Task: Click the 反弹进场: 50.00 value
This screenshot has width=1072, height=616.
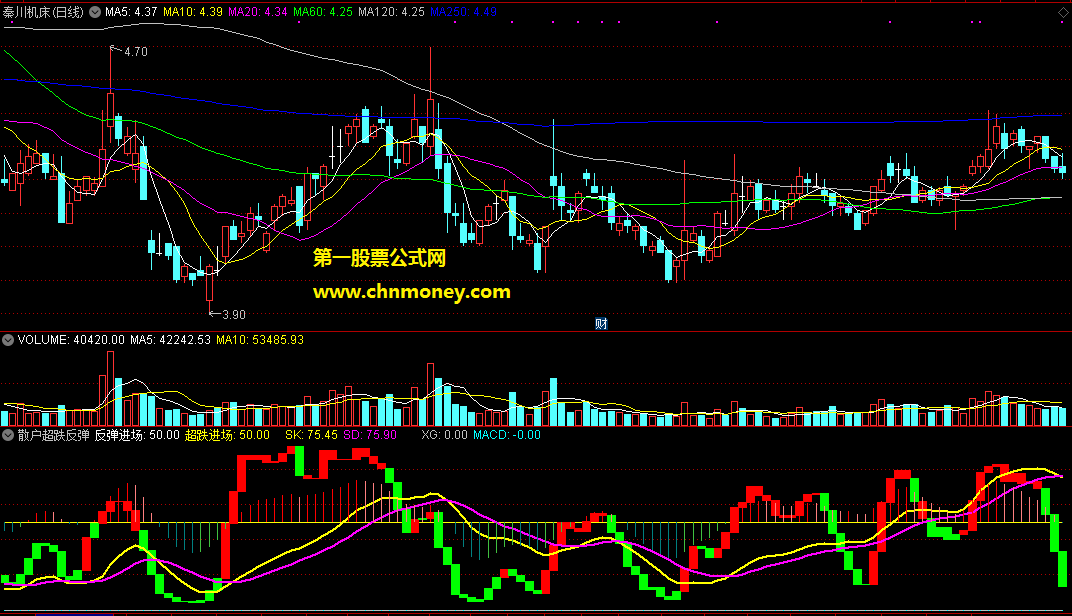Action: click(x=137, y=435)
